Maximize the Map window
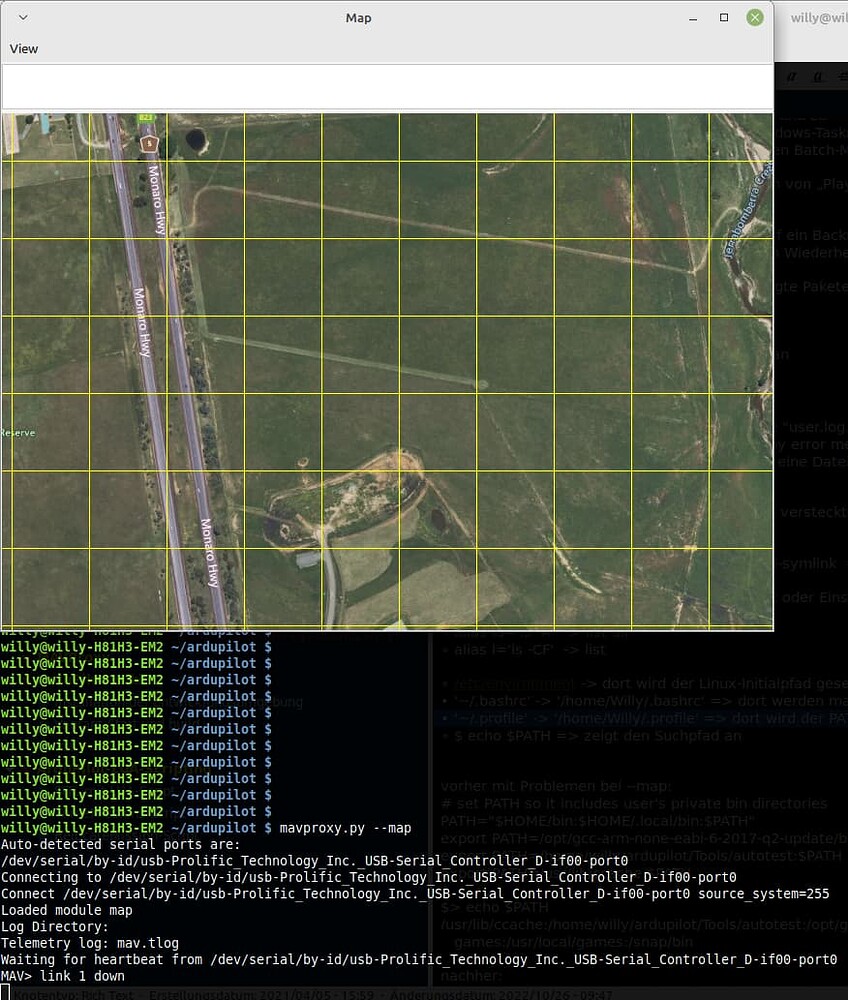 [x=724, y=18]
